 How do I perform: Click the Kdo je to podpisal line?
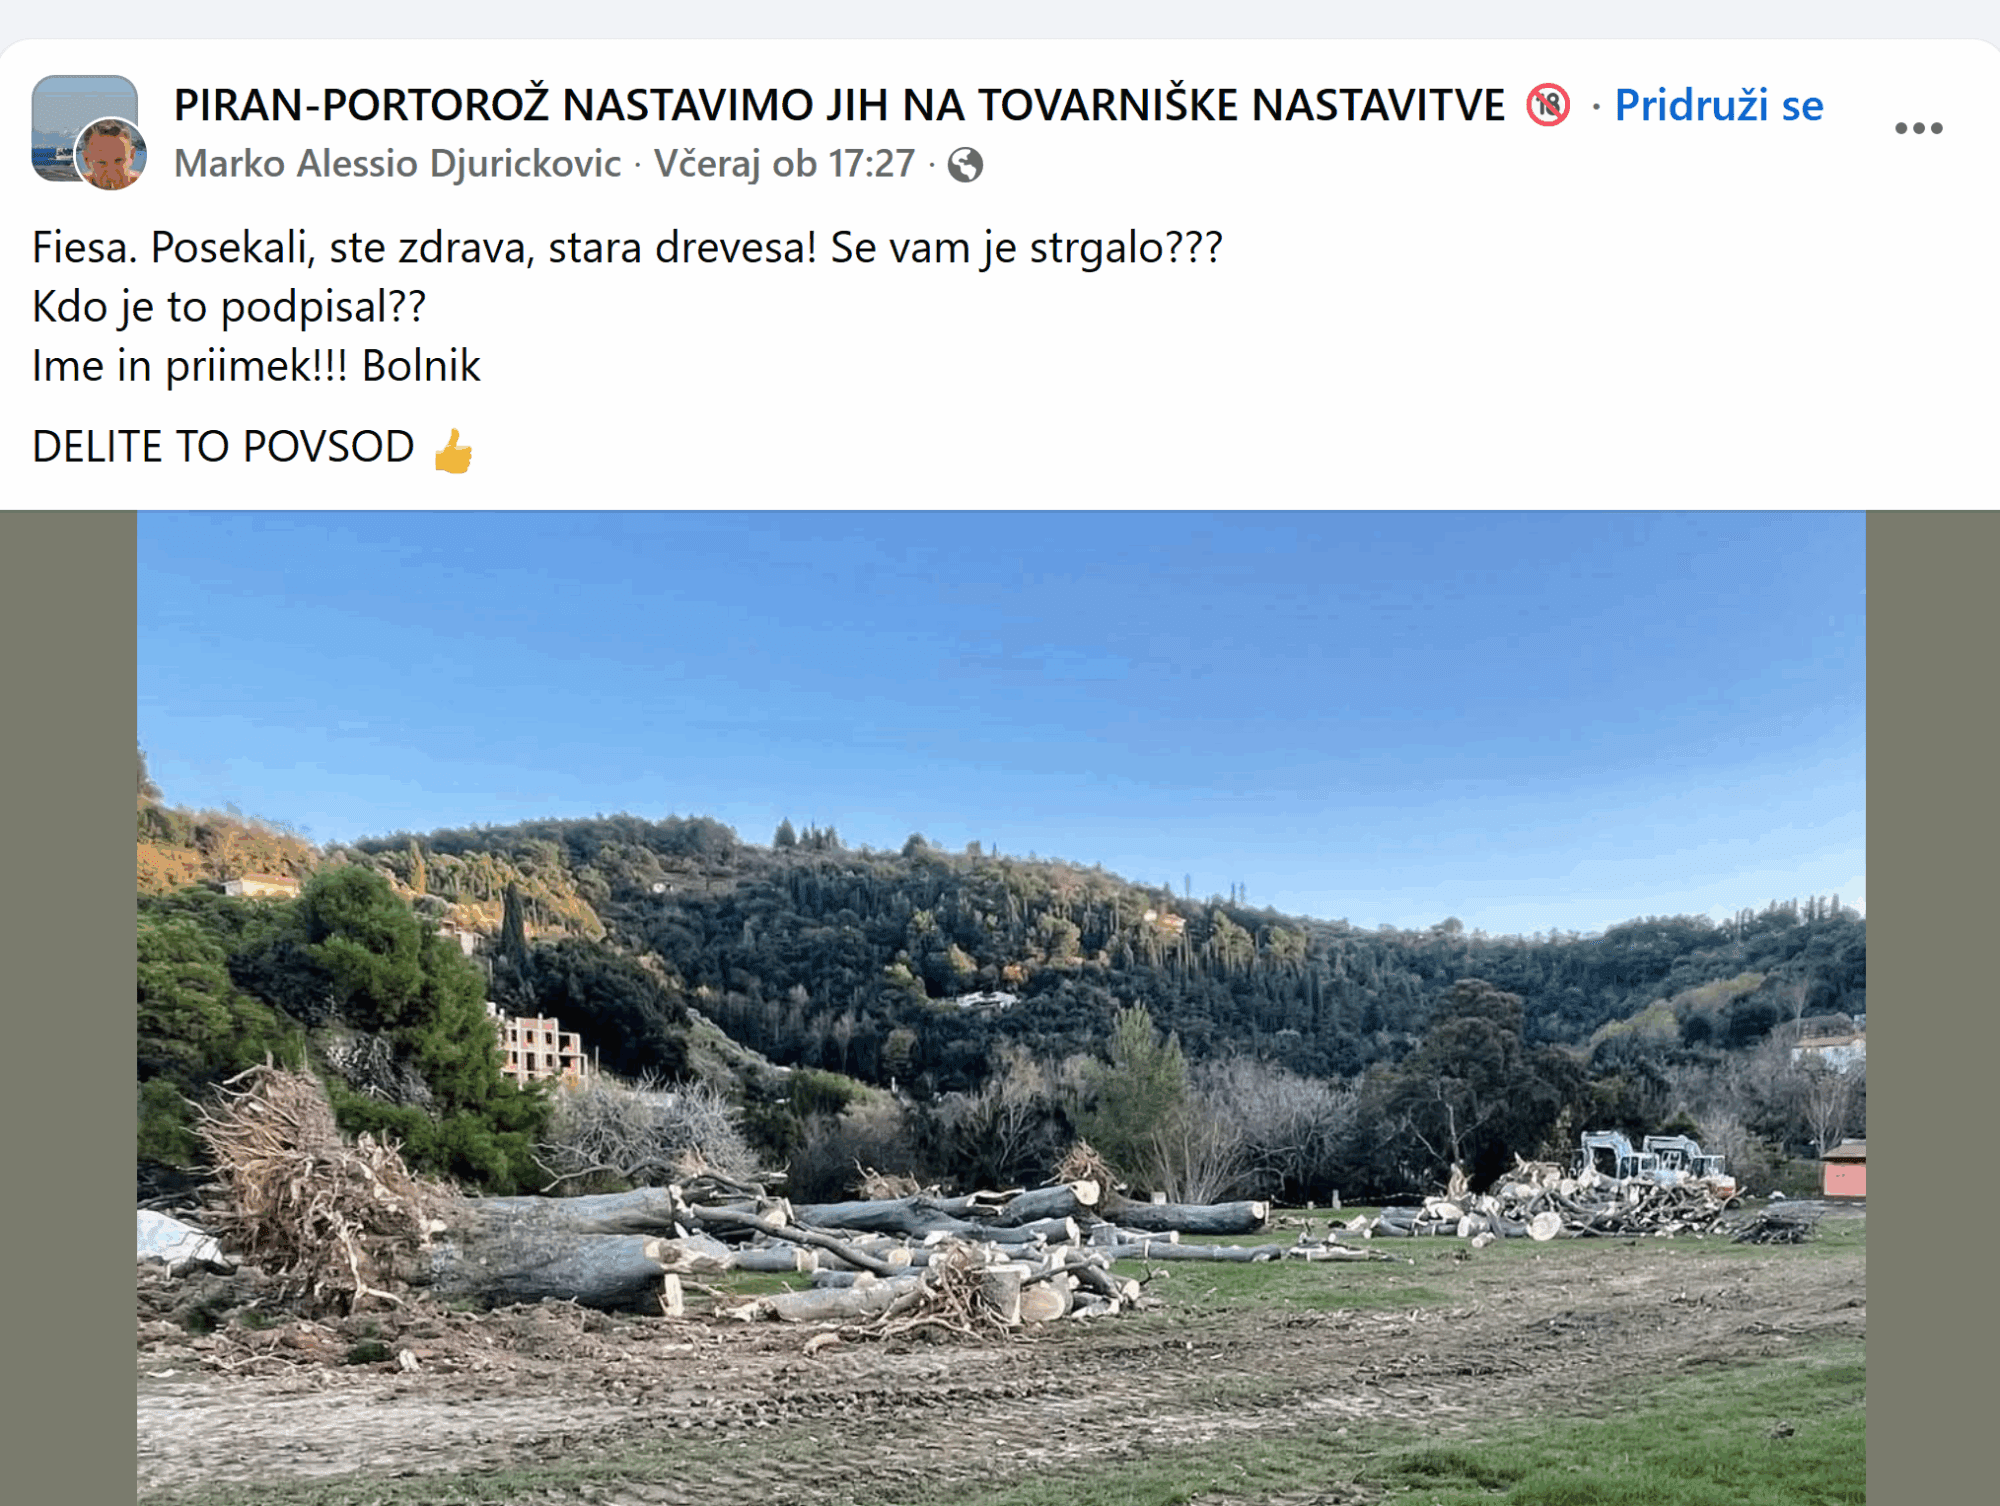[229, 307]
